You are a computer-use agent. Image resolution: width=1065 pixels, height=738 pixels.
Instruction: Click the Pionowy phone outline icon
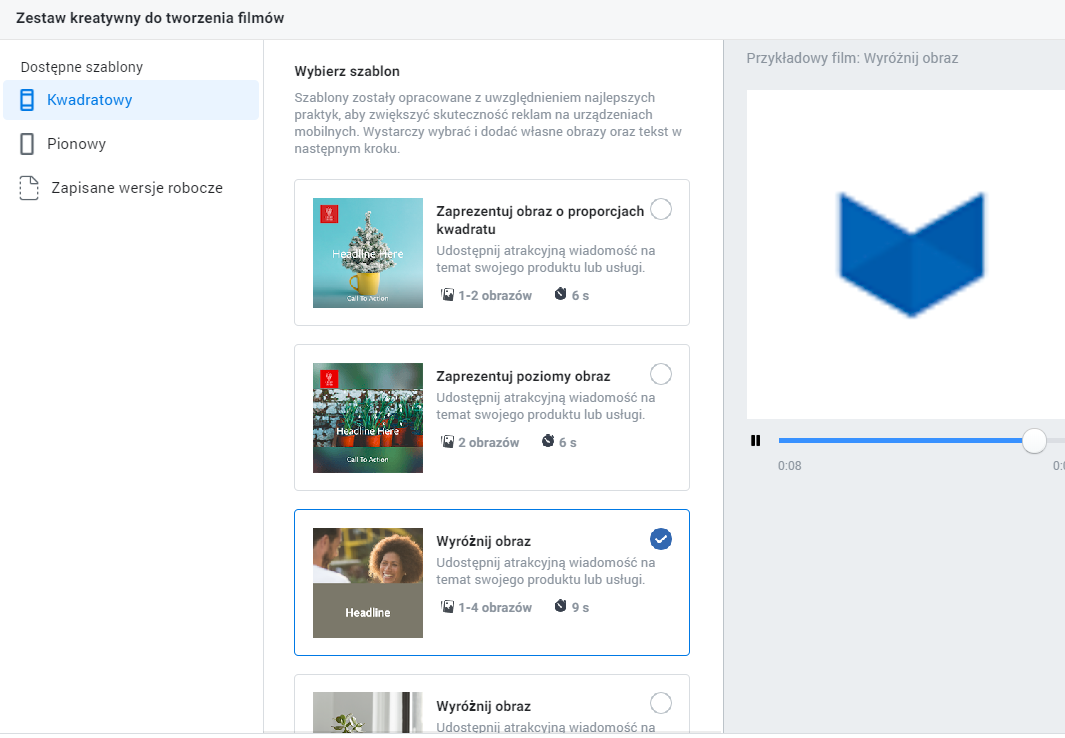click(x=27, y=144)
